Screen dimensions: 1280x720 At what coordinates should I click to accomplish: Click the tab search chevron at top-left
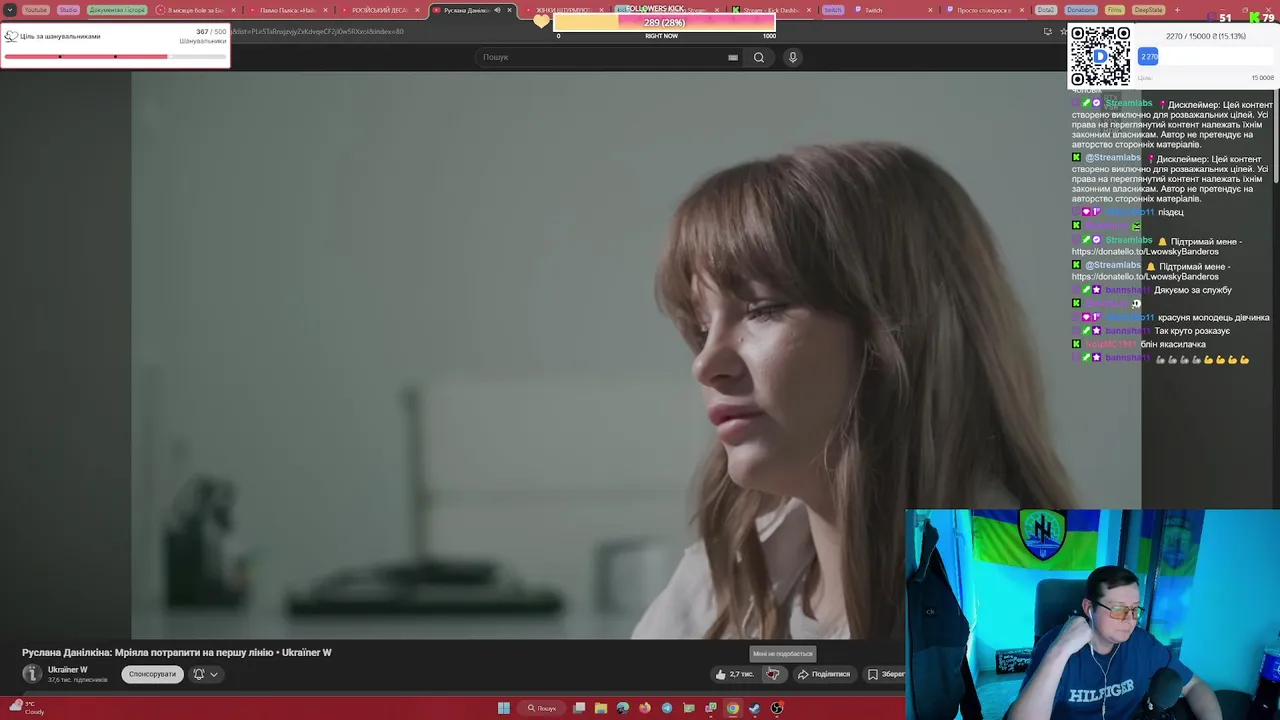[x=10, y=10]
